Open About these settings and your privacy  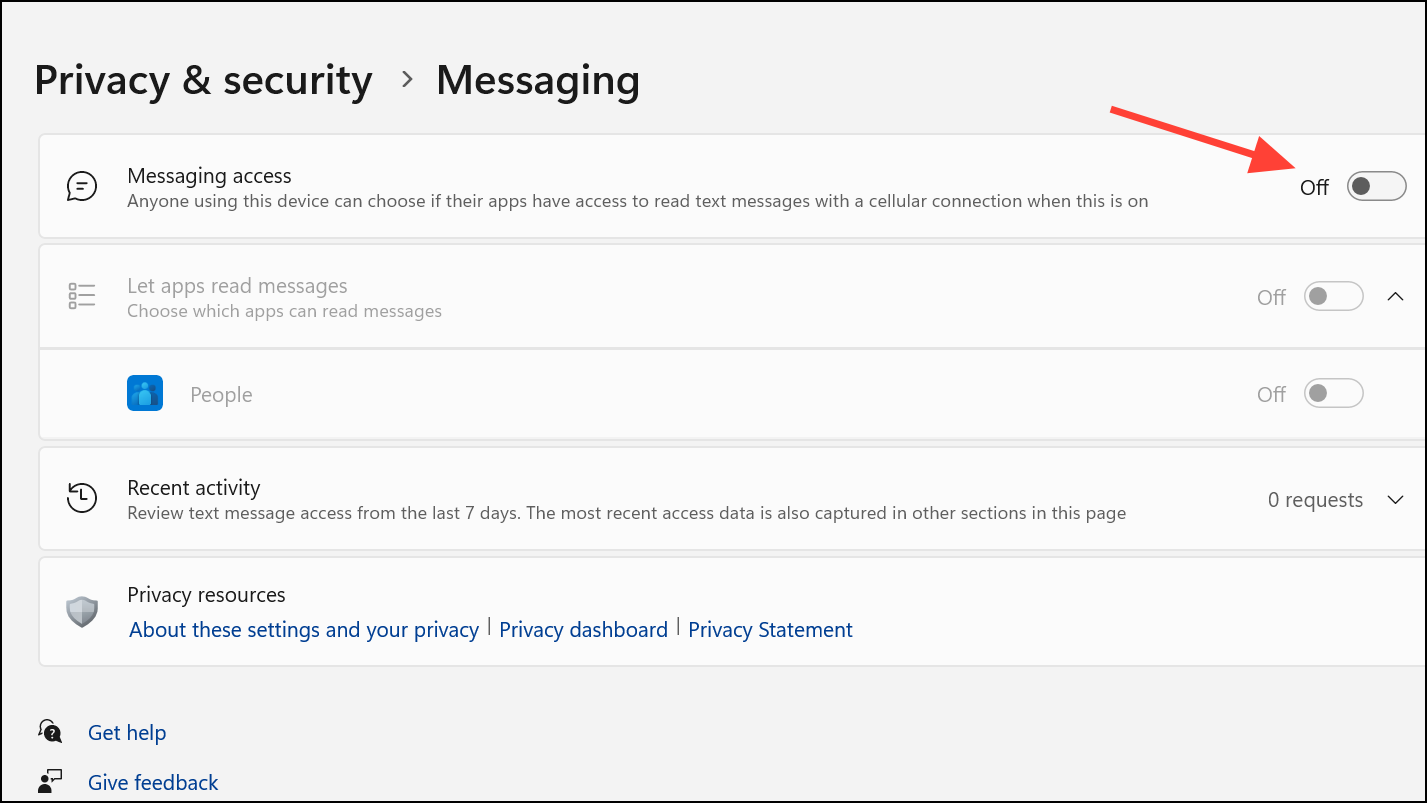click(x=304, y=630)
